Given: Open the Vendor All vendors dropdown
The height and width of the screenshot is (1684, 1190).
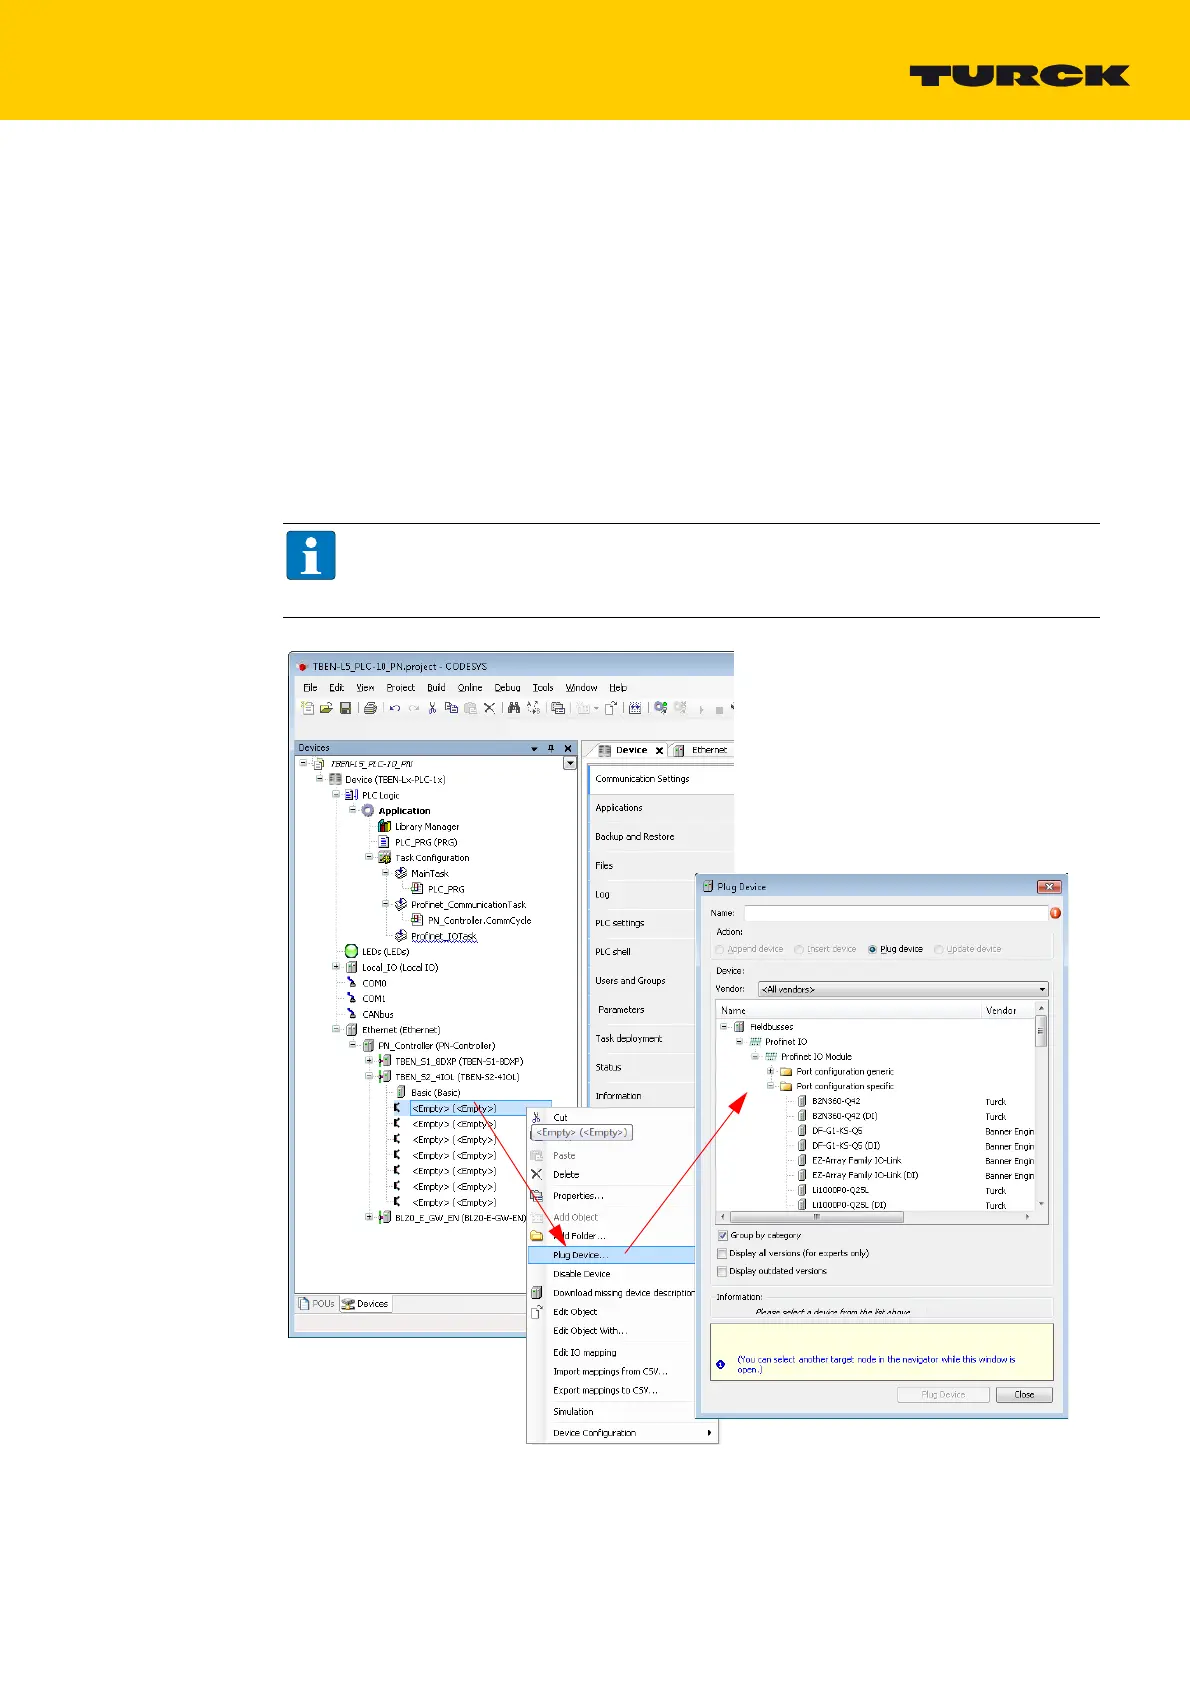Looking at the screenshot, I should coord(903,989).
